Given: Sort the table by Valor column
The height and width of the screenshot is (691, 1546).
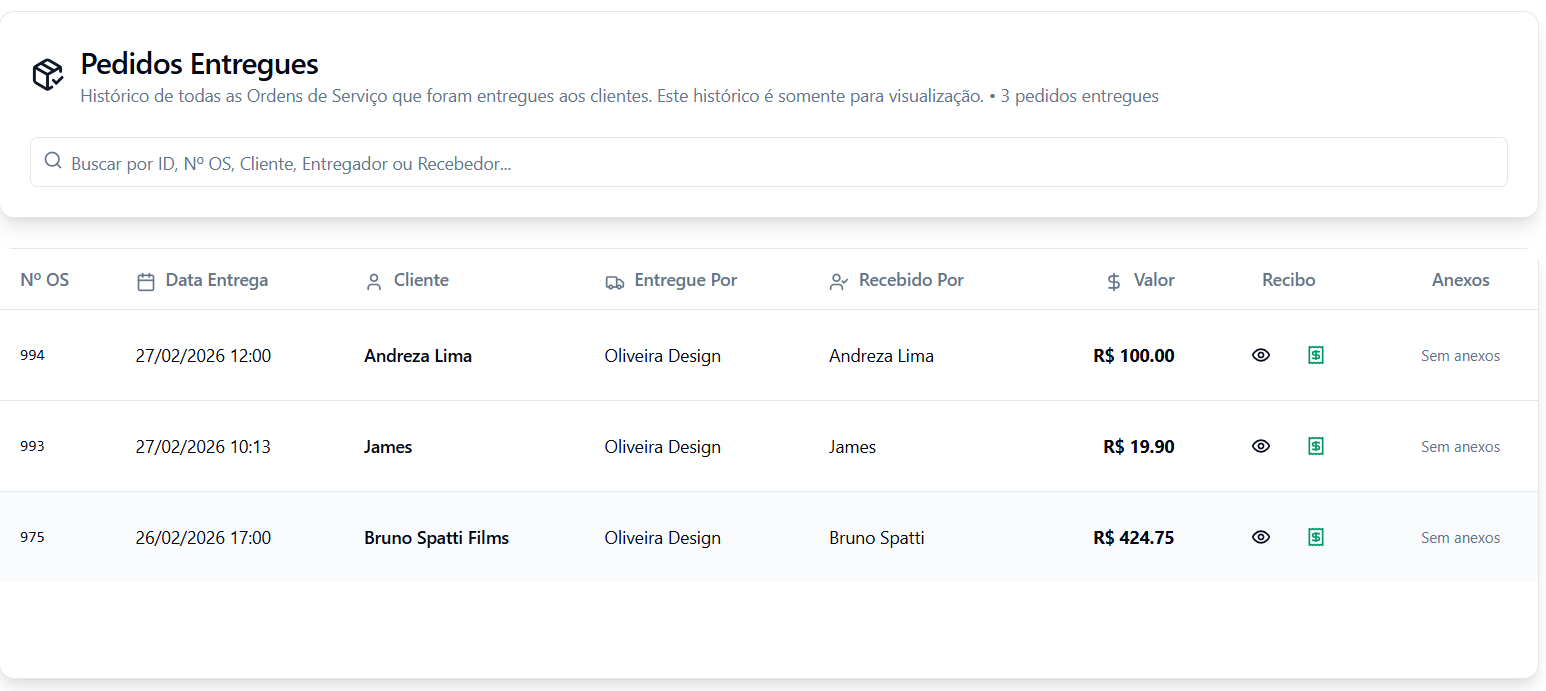Looking at the screenshot, I should 1150,280.
